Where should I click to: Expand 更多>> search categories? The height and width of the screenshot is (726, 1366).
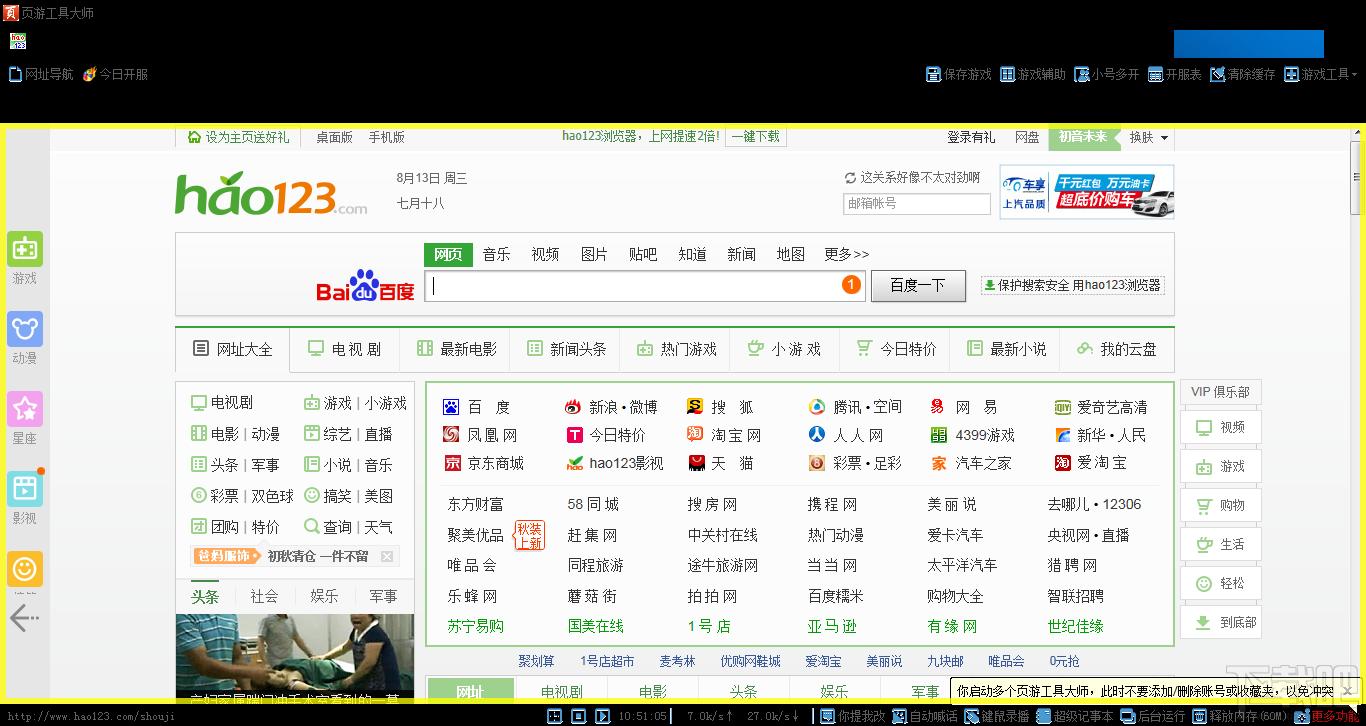[x=847, y=254]
